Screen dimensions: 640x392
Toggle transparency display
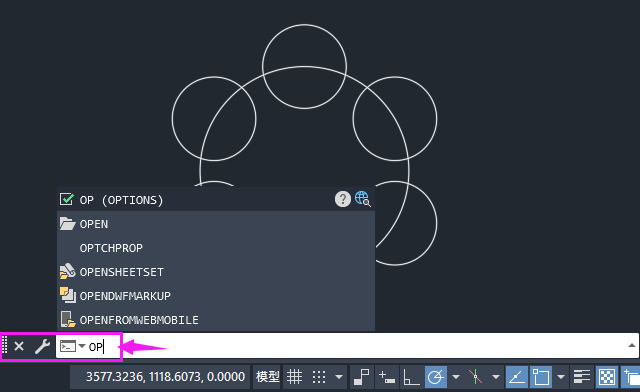(x=607, y=376)
